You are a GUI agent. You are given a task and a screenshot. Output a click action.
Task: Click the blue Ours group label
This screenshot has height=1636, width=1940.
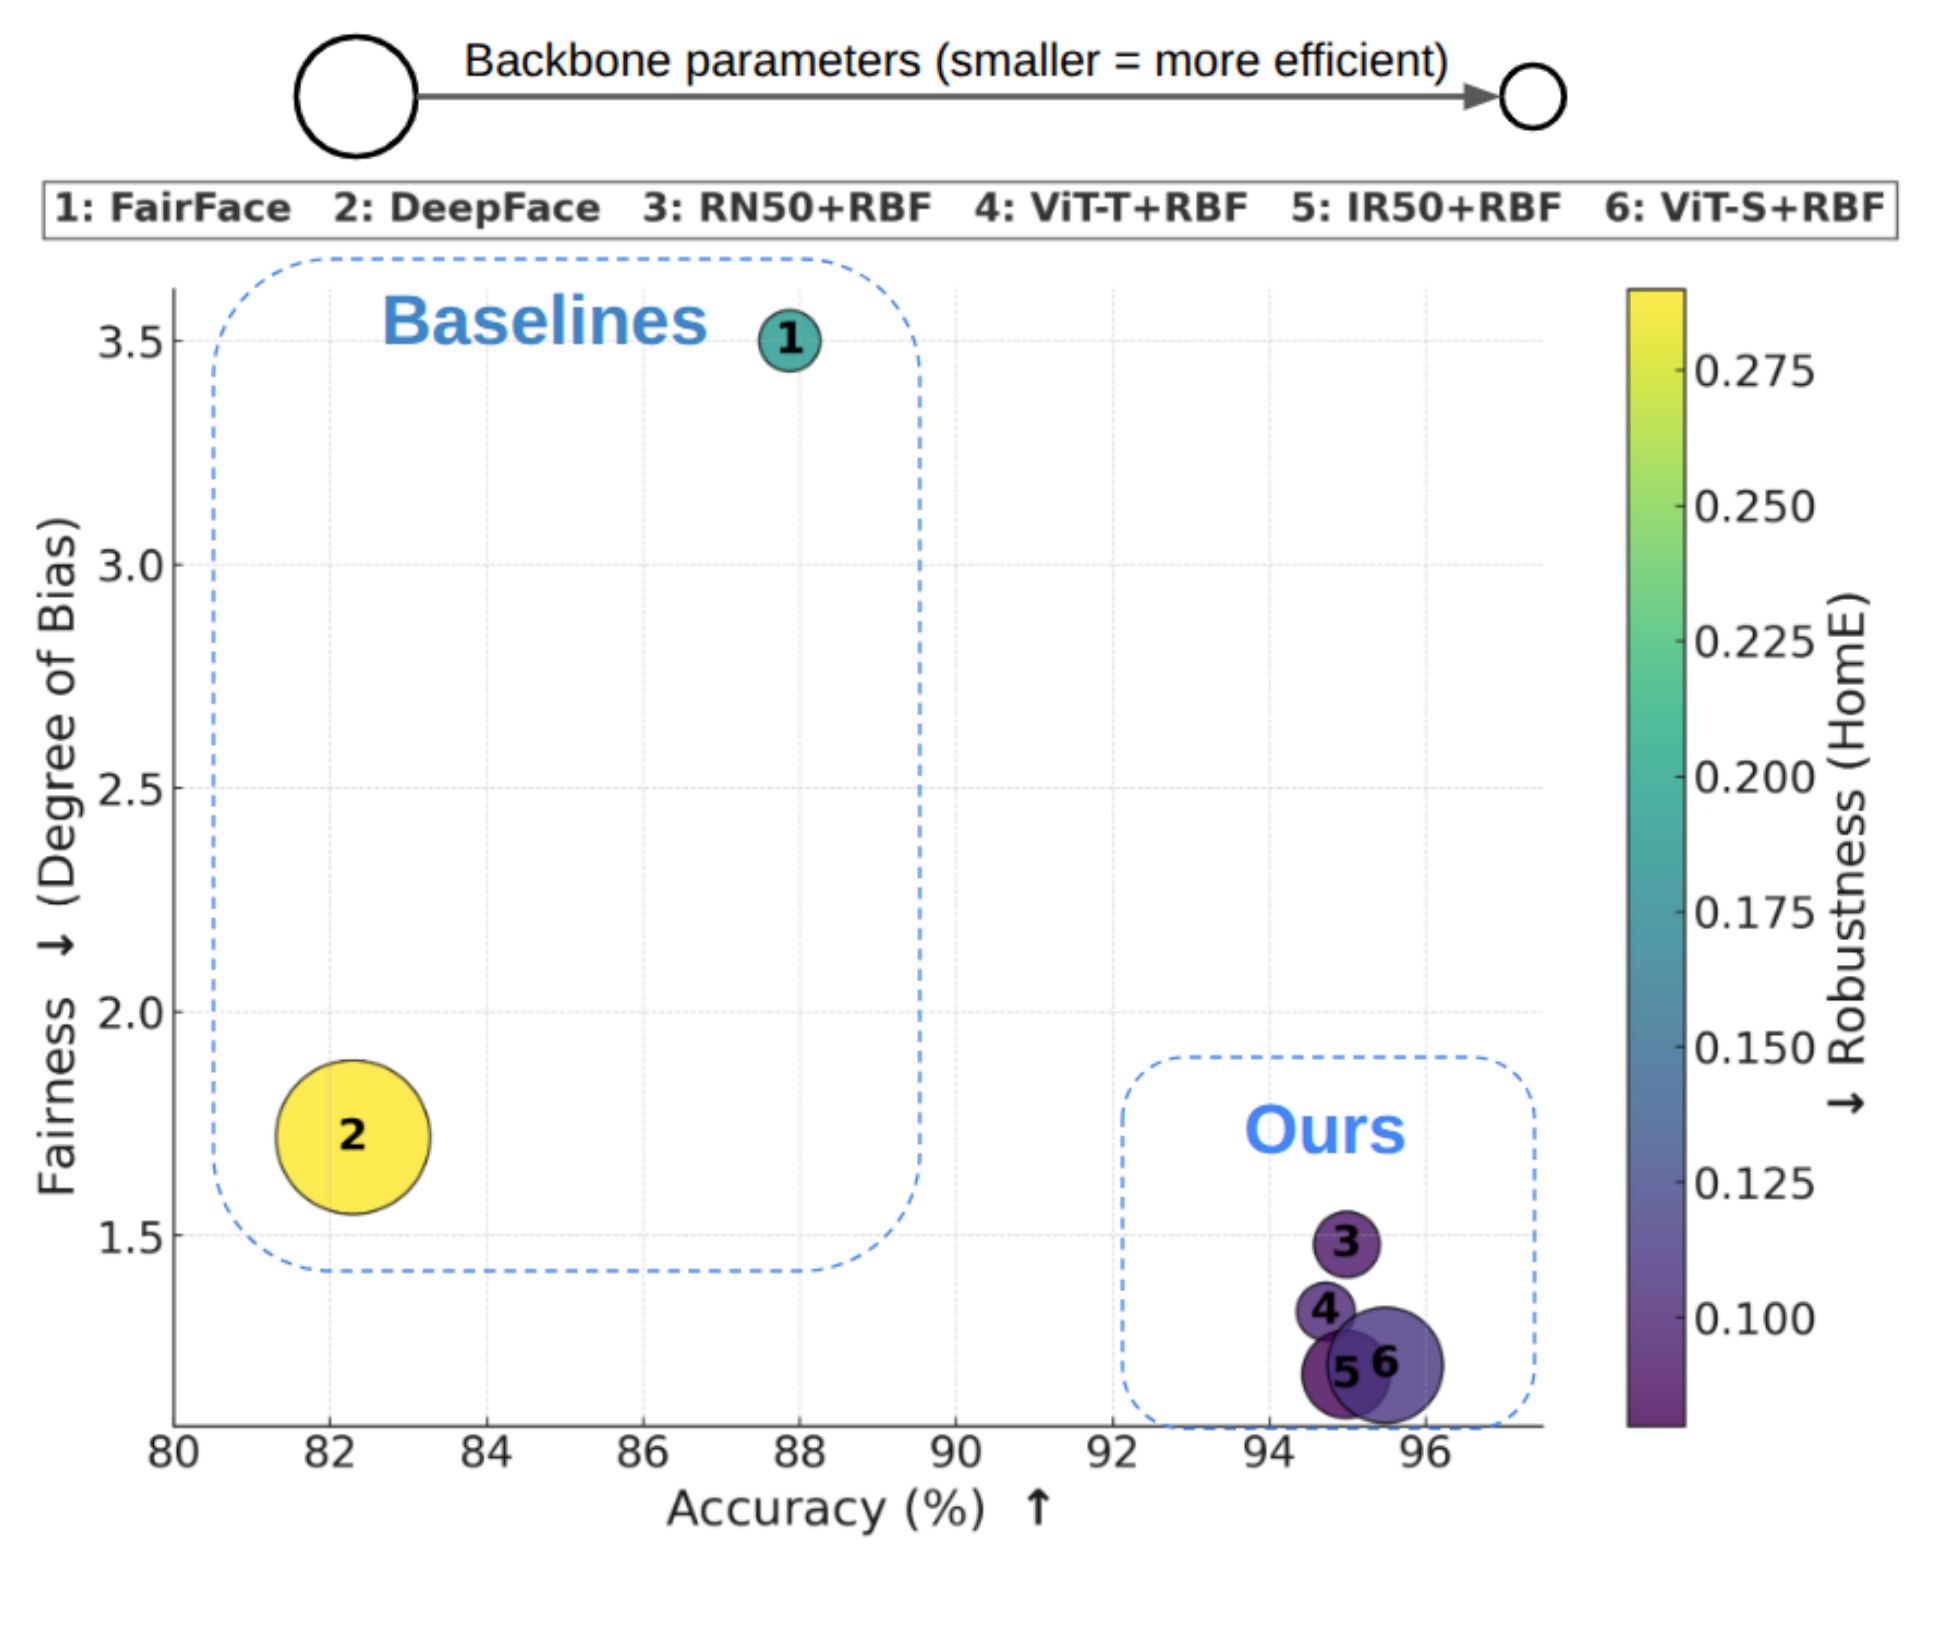[1324, 1130]
